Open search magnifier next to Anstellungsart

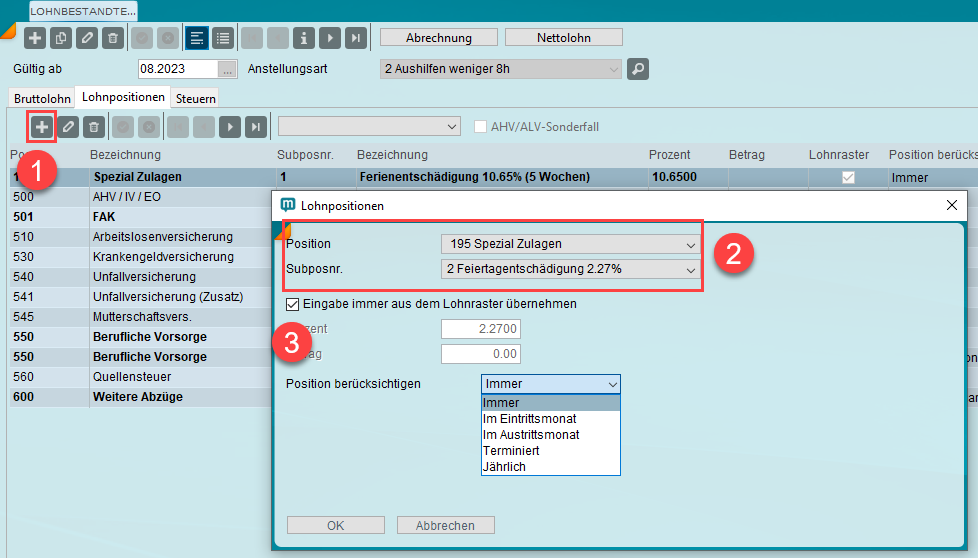coord(637,69)
